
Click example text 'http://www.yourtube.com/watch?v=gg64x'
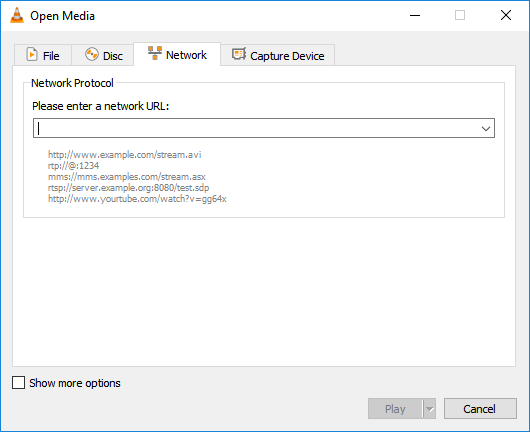pos(137,199)
